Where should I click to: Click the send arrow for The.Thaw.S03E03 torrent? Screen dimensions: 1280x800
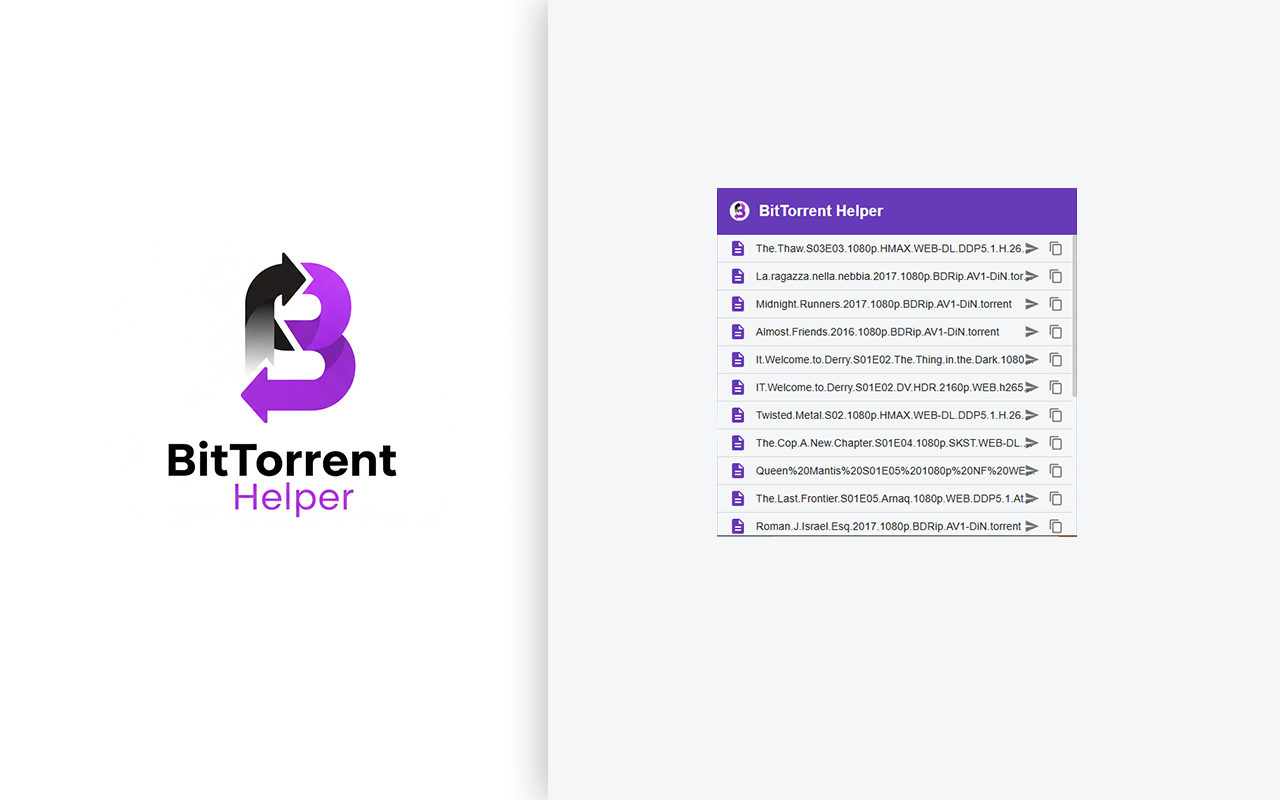[x=1032, y=249]
